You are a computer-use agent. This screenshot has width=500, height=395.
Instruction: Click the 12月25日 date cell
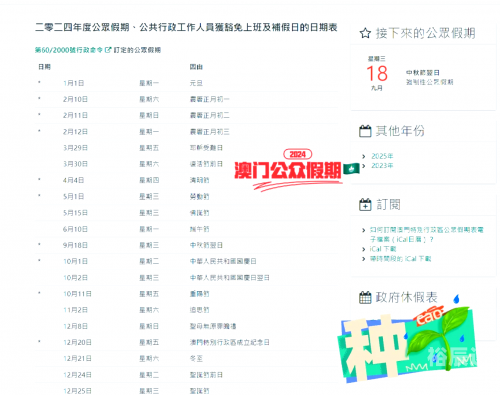77,391
